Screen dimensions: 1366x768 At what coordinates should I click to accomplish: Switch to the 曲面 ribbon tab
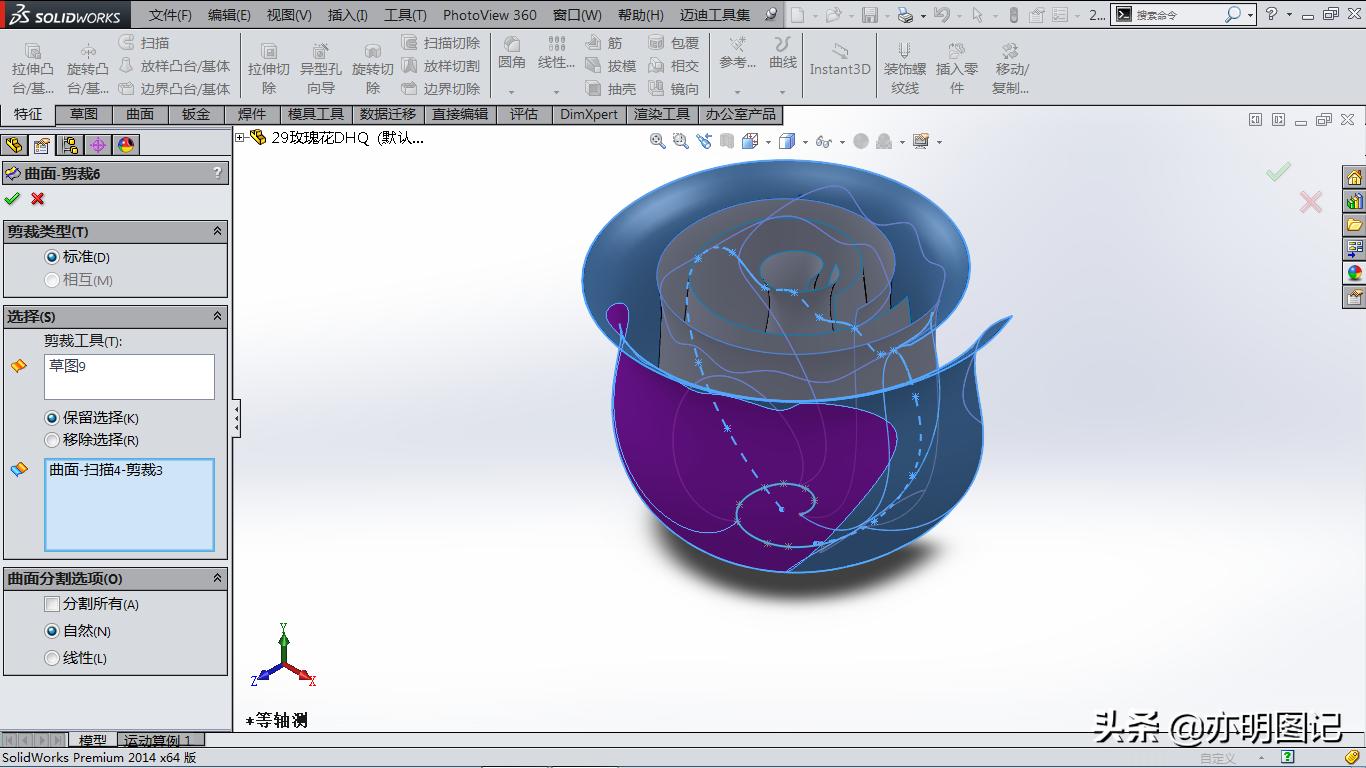click(x=139, y=114)
